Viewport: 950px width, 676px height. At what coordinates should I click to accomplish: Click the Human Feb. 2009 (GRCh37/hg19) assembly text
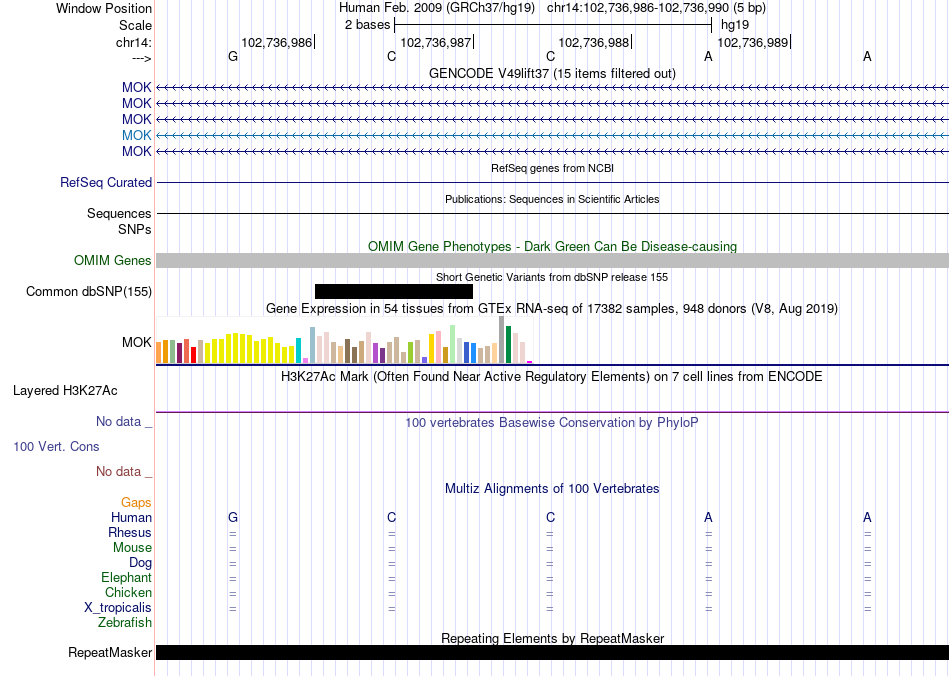coord(437,8)
